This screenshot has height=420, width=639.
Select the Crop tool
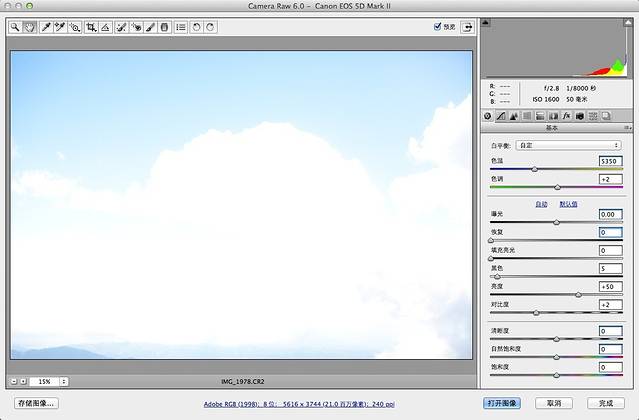tap(91, 28)
